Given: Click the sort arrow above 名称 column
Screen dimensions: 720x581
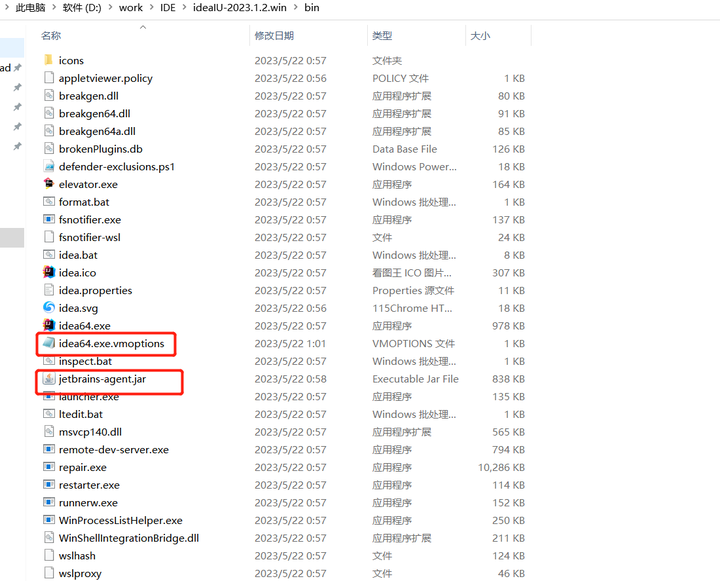Looking at the screenshot, I should (143, 27).
